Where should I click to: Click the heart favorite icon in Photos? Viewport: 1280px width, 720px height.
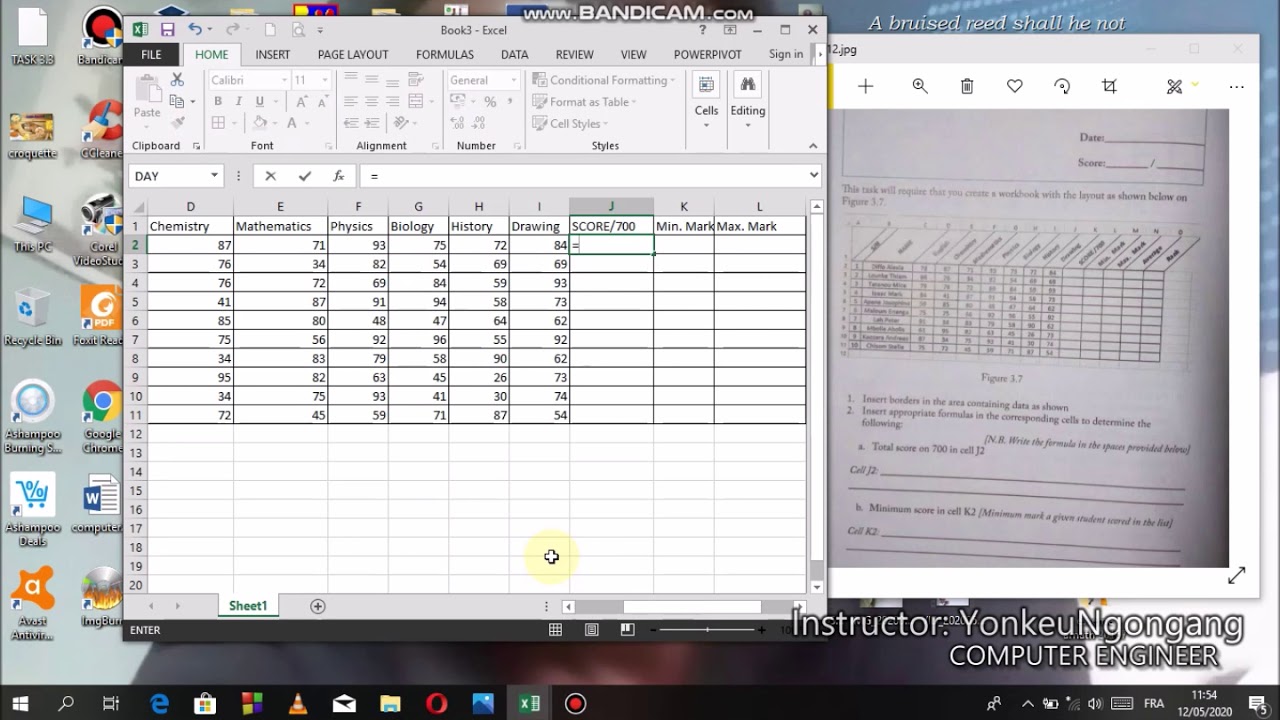point(1015,87)
